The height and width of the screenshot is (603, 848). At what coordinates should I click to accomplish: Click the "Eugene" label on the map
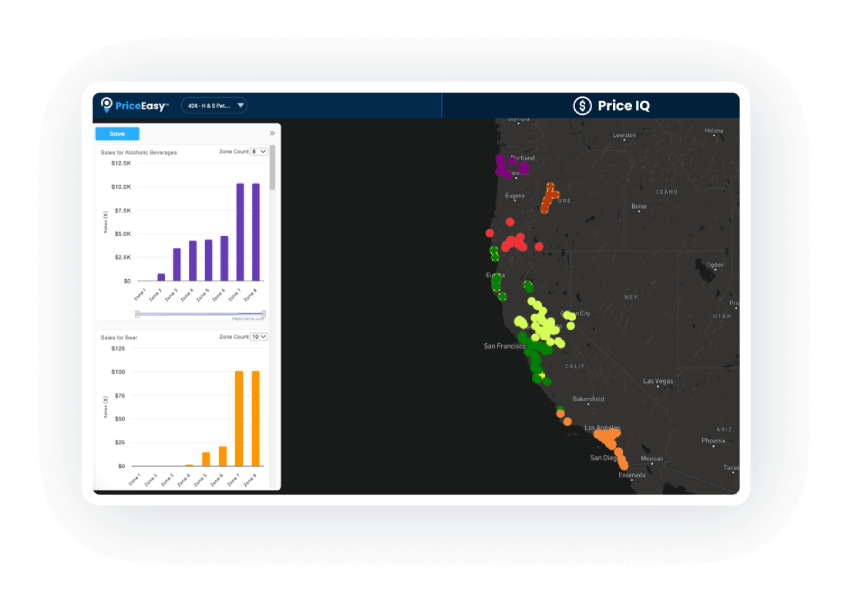[x=515, y=195]
